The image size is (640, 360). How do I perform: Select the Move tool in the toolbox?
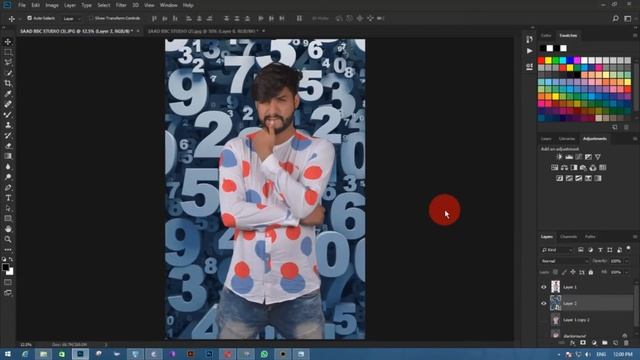coord(8,42)
